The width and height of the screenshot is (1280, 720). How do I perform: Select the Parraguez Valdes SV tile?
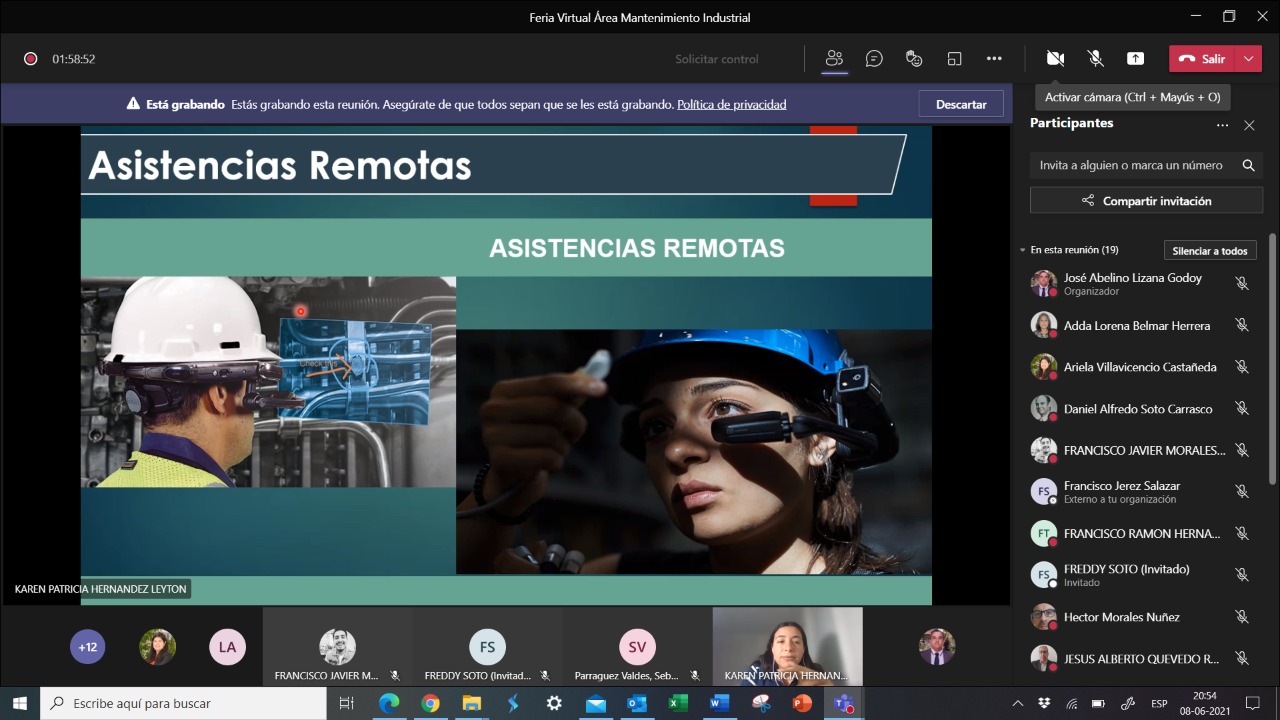637,646
